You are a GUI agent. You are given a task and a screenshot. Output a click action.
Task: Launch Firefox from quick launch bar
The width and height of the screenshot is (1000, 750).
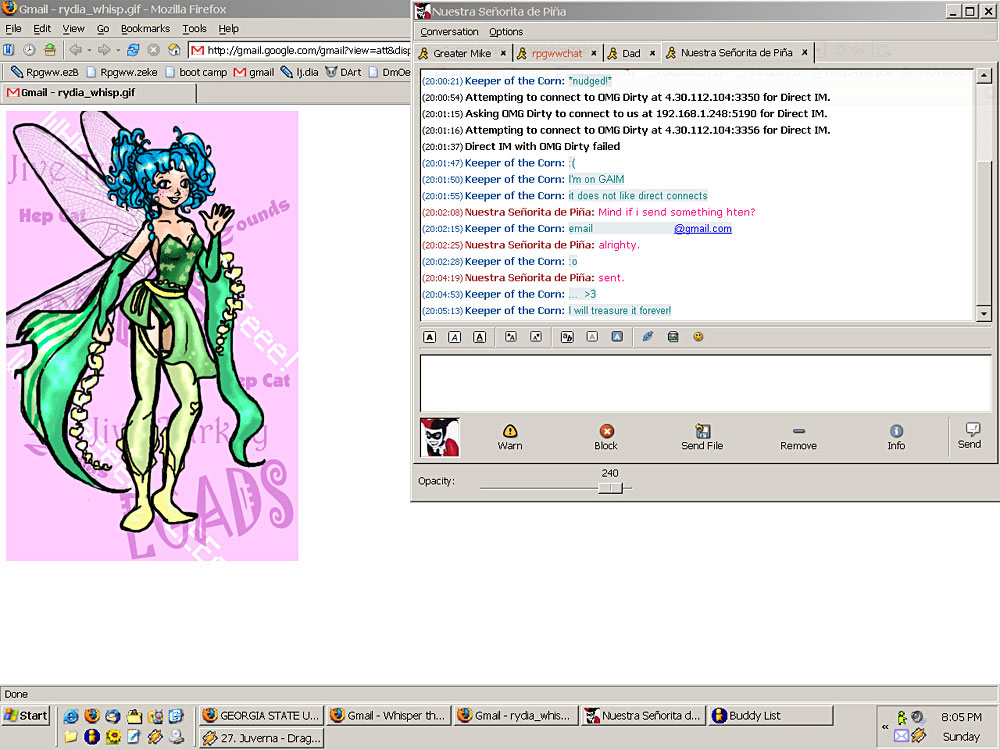point(92,716)
